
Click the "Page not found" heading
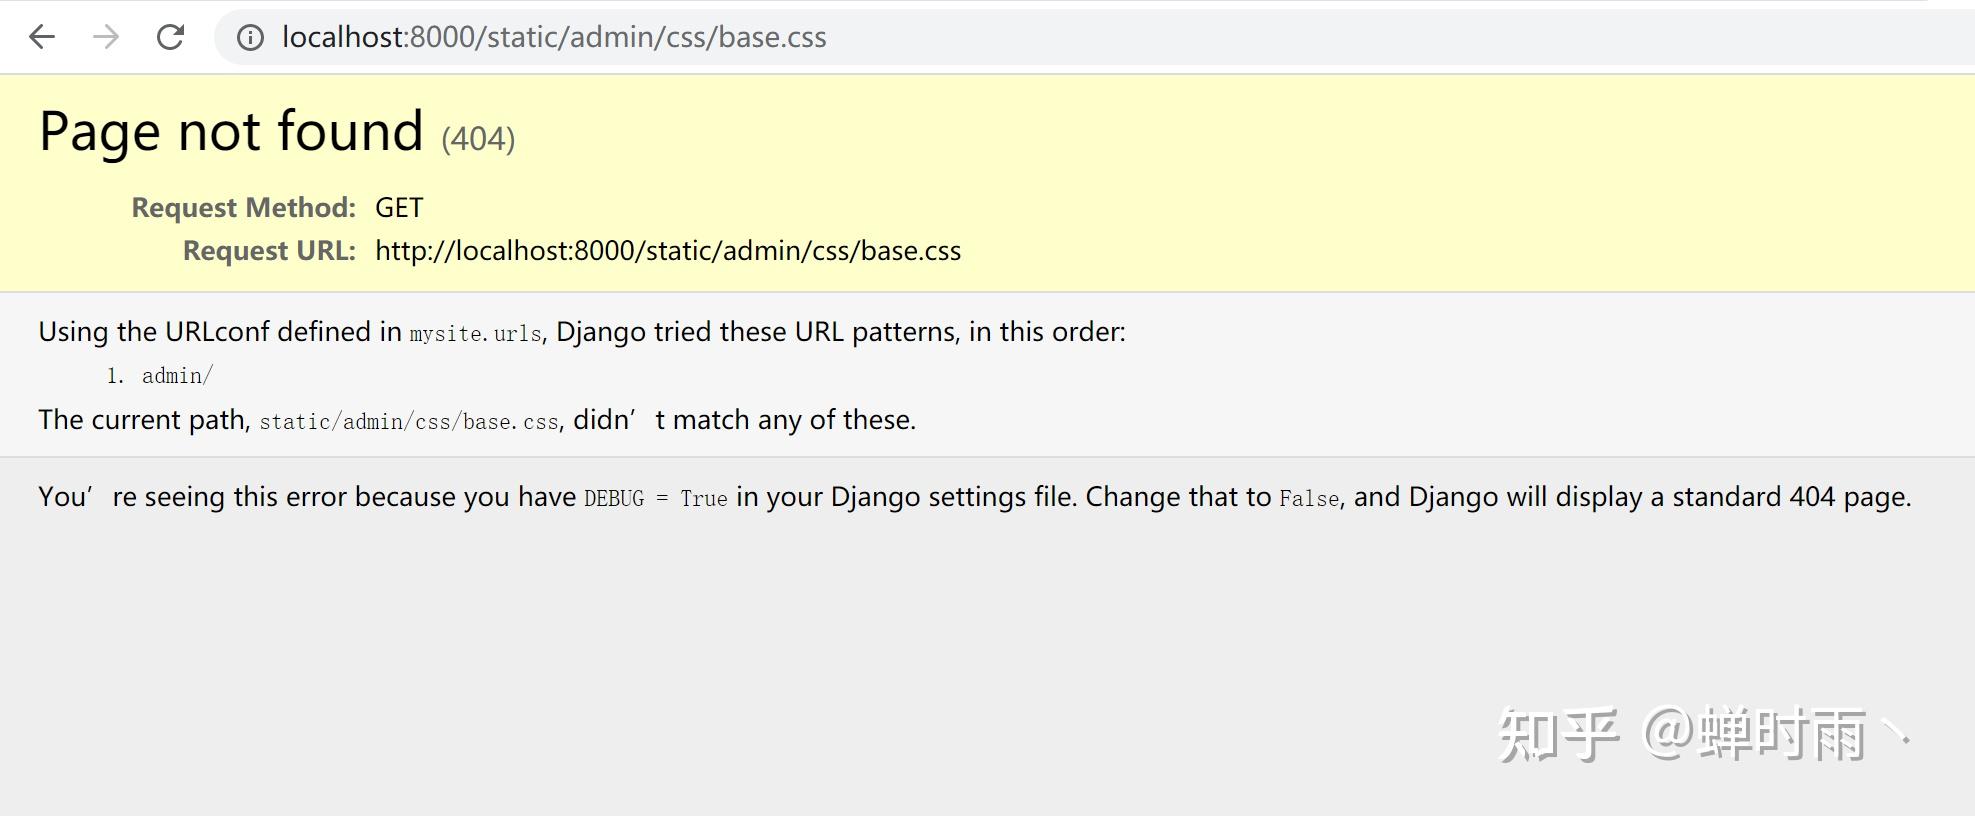coord(231,131)
